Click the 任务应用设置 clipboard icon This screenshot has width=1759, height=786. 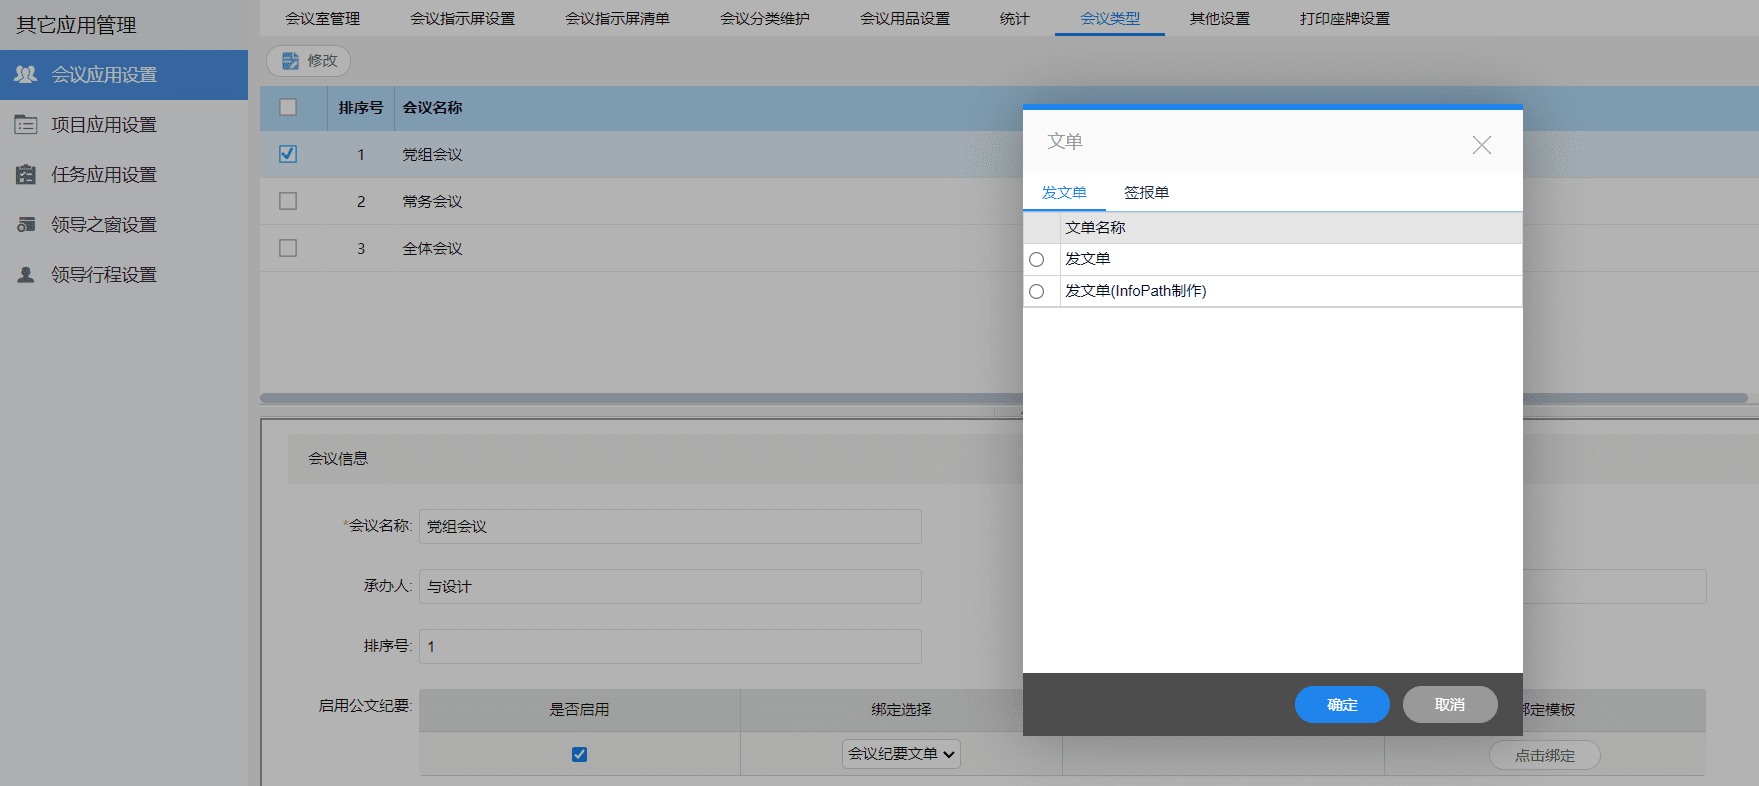coord(26,174)
